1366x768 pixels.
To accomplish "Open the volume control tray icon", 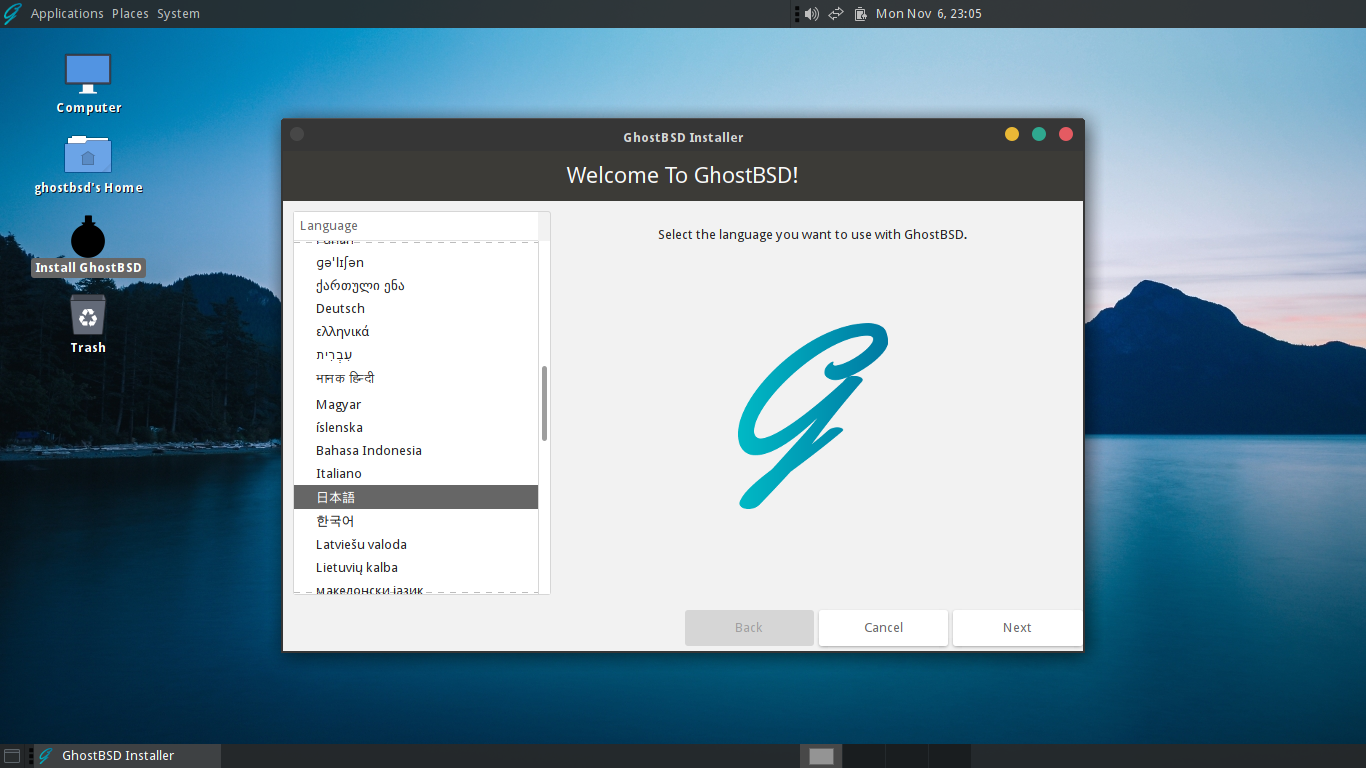I will pos(811,14).
